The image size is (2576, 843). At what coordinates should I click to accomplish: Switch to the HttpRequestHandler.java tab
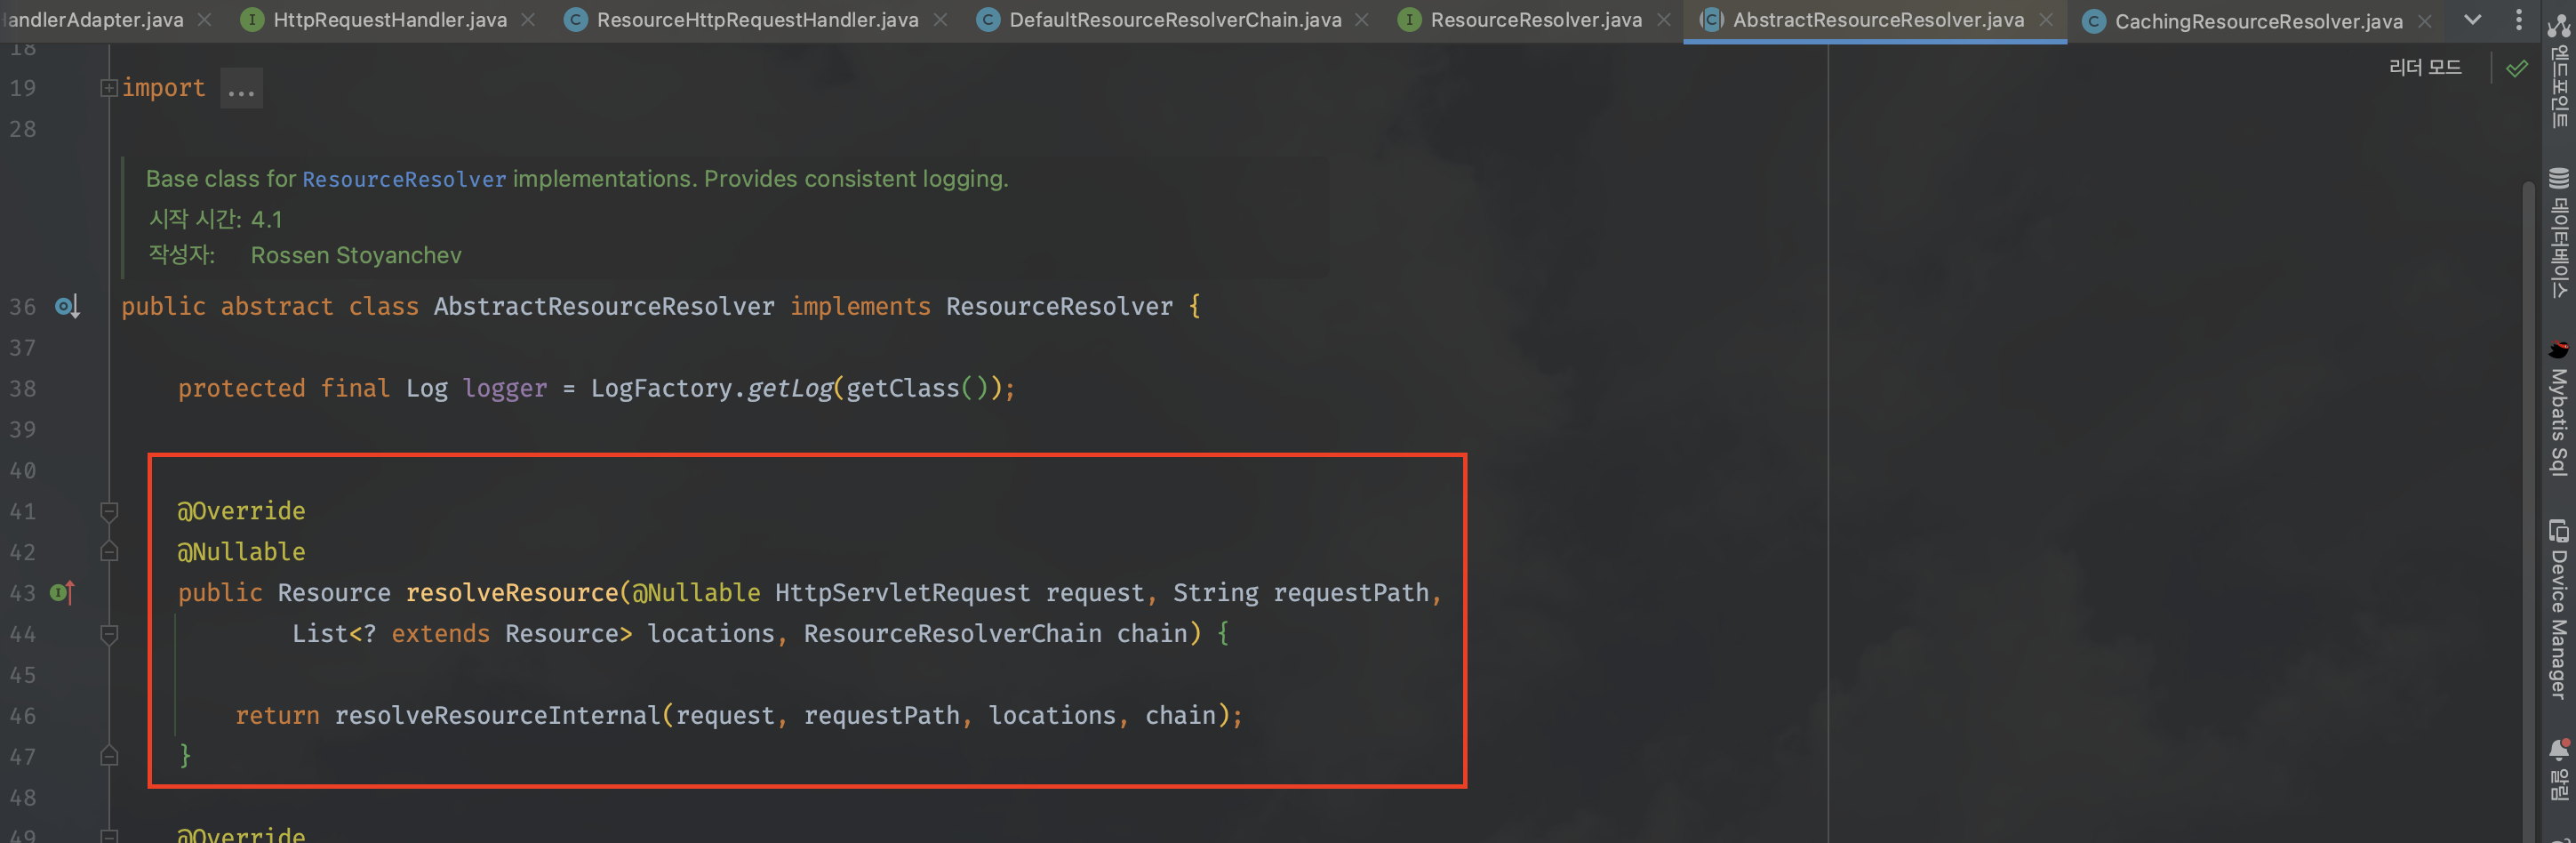point(389,20)
